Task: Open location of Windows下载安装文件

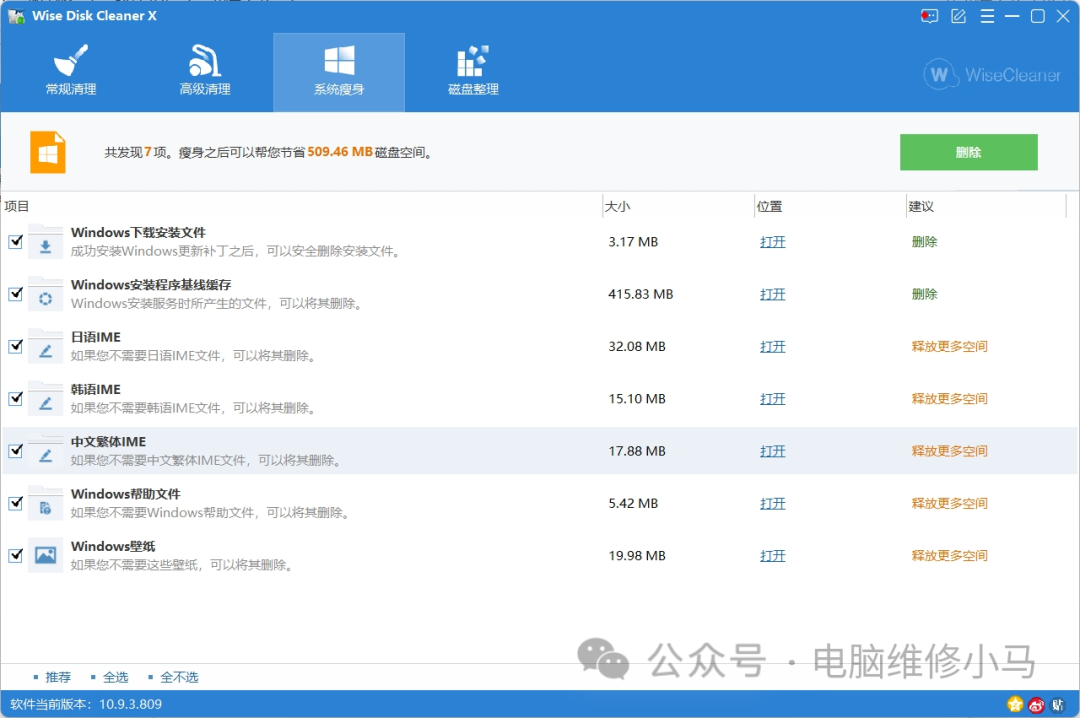Action: click(773, 242)
